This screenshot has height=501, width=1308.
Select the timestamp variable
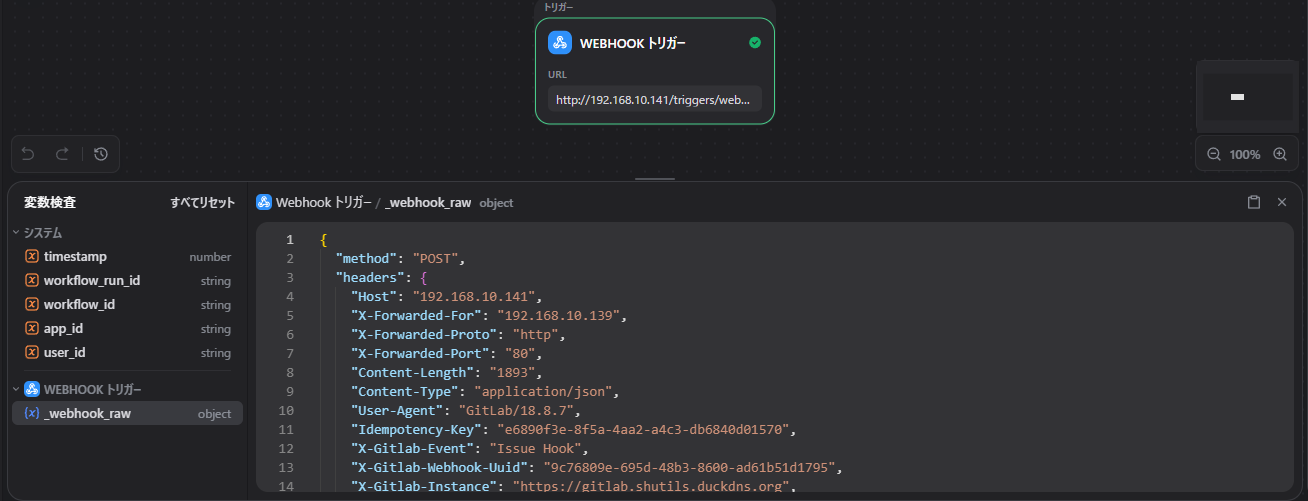(75, 257)
